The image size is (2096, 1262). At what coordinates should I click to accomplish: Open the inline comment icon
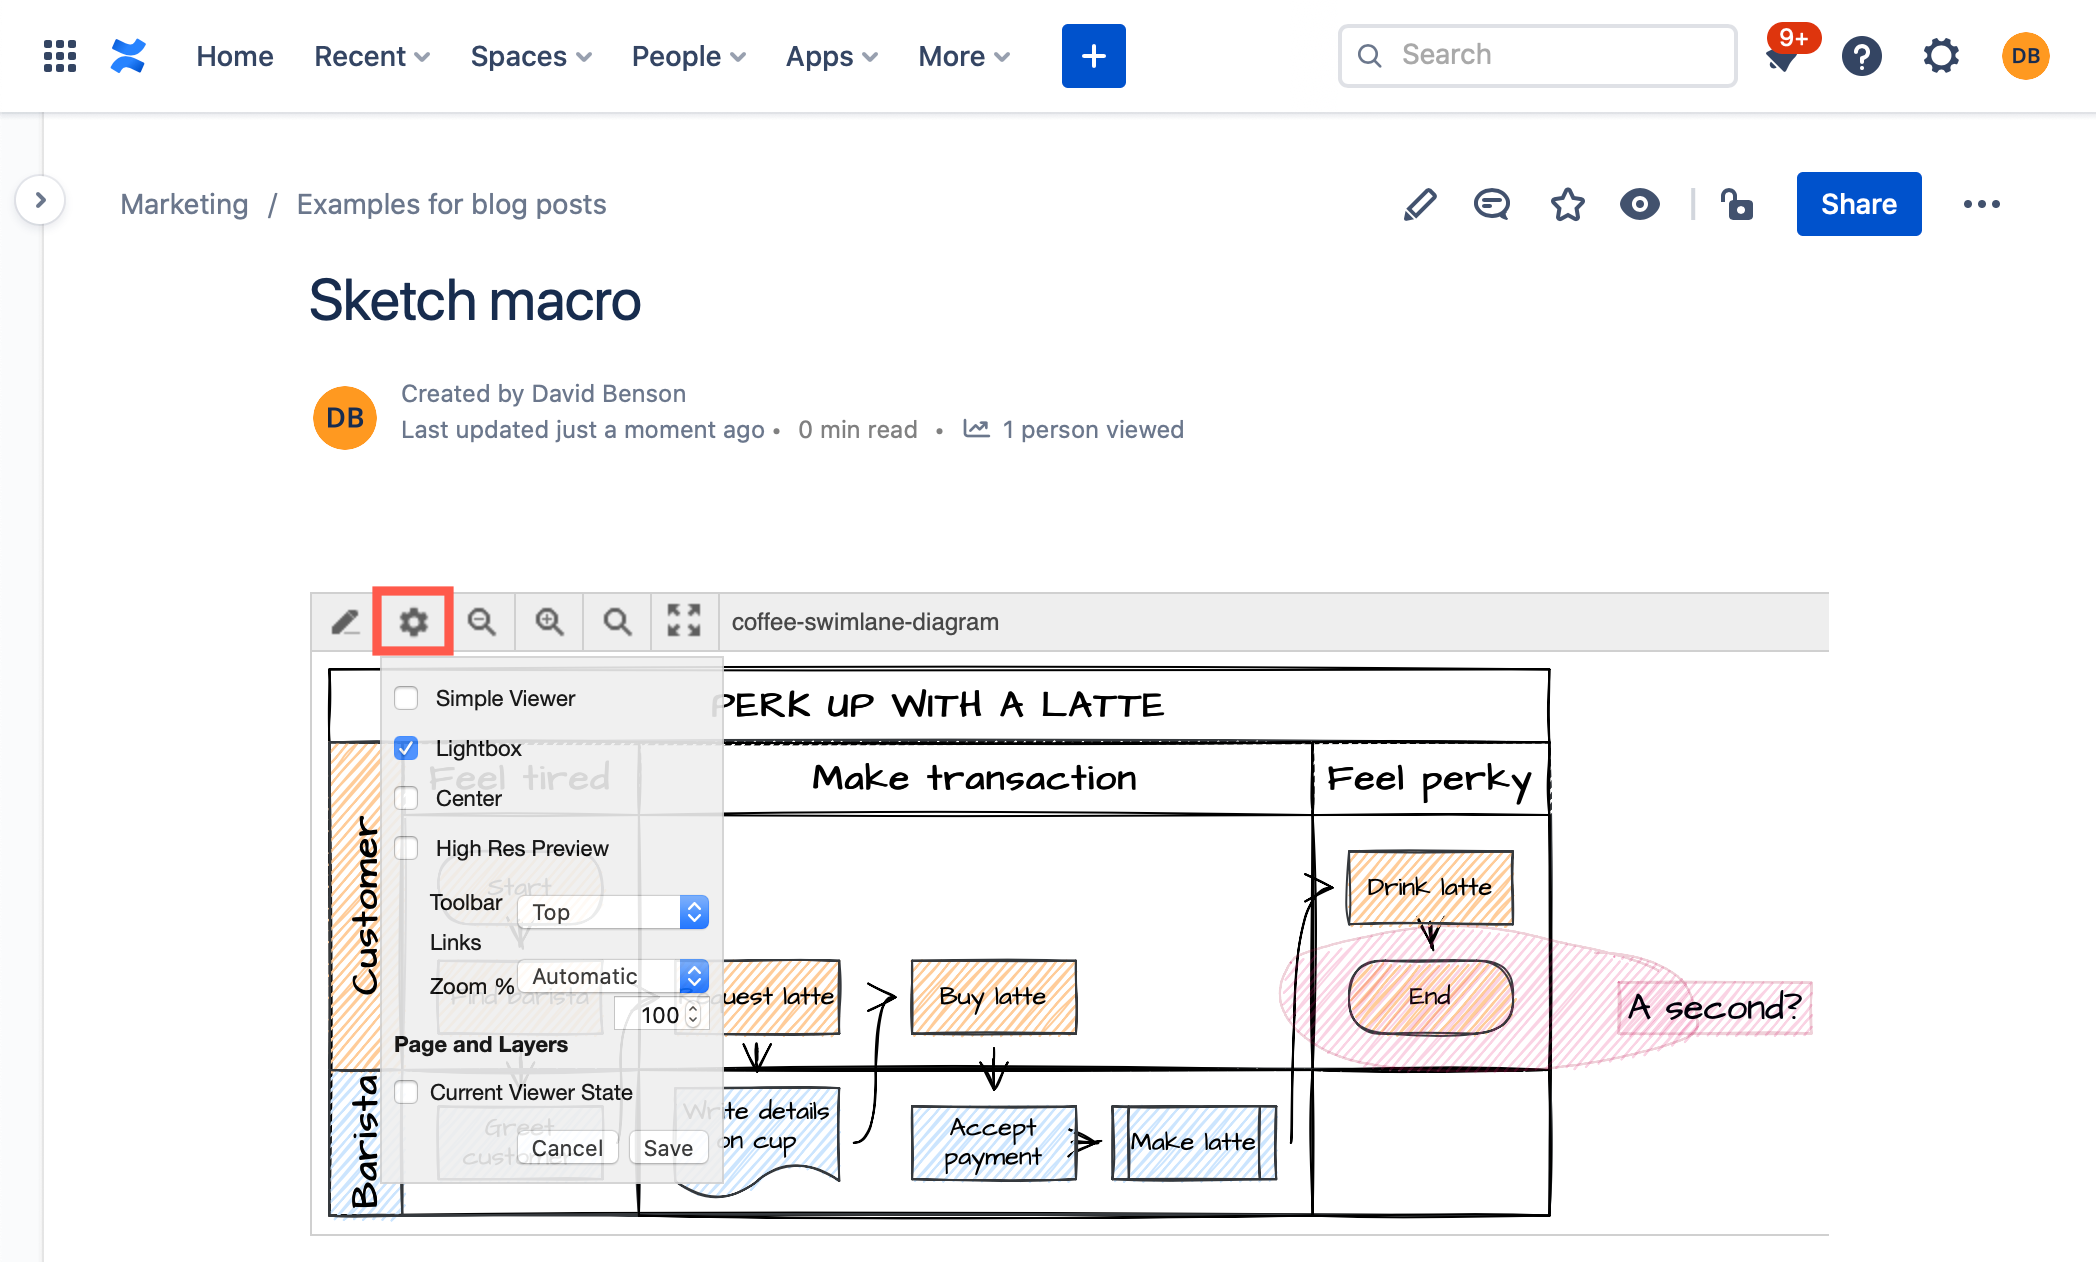tap(1491, 204)
